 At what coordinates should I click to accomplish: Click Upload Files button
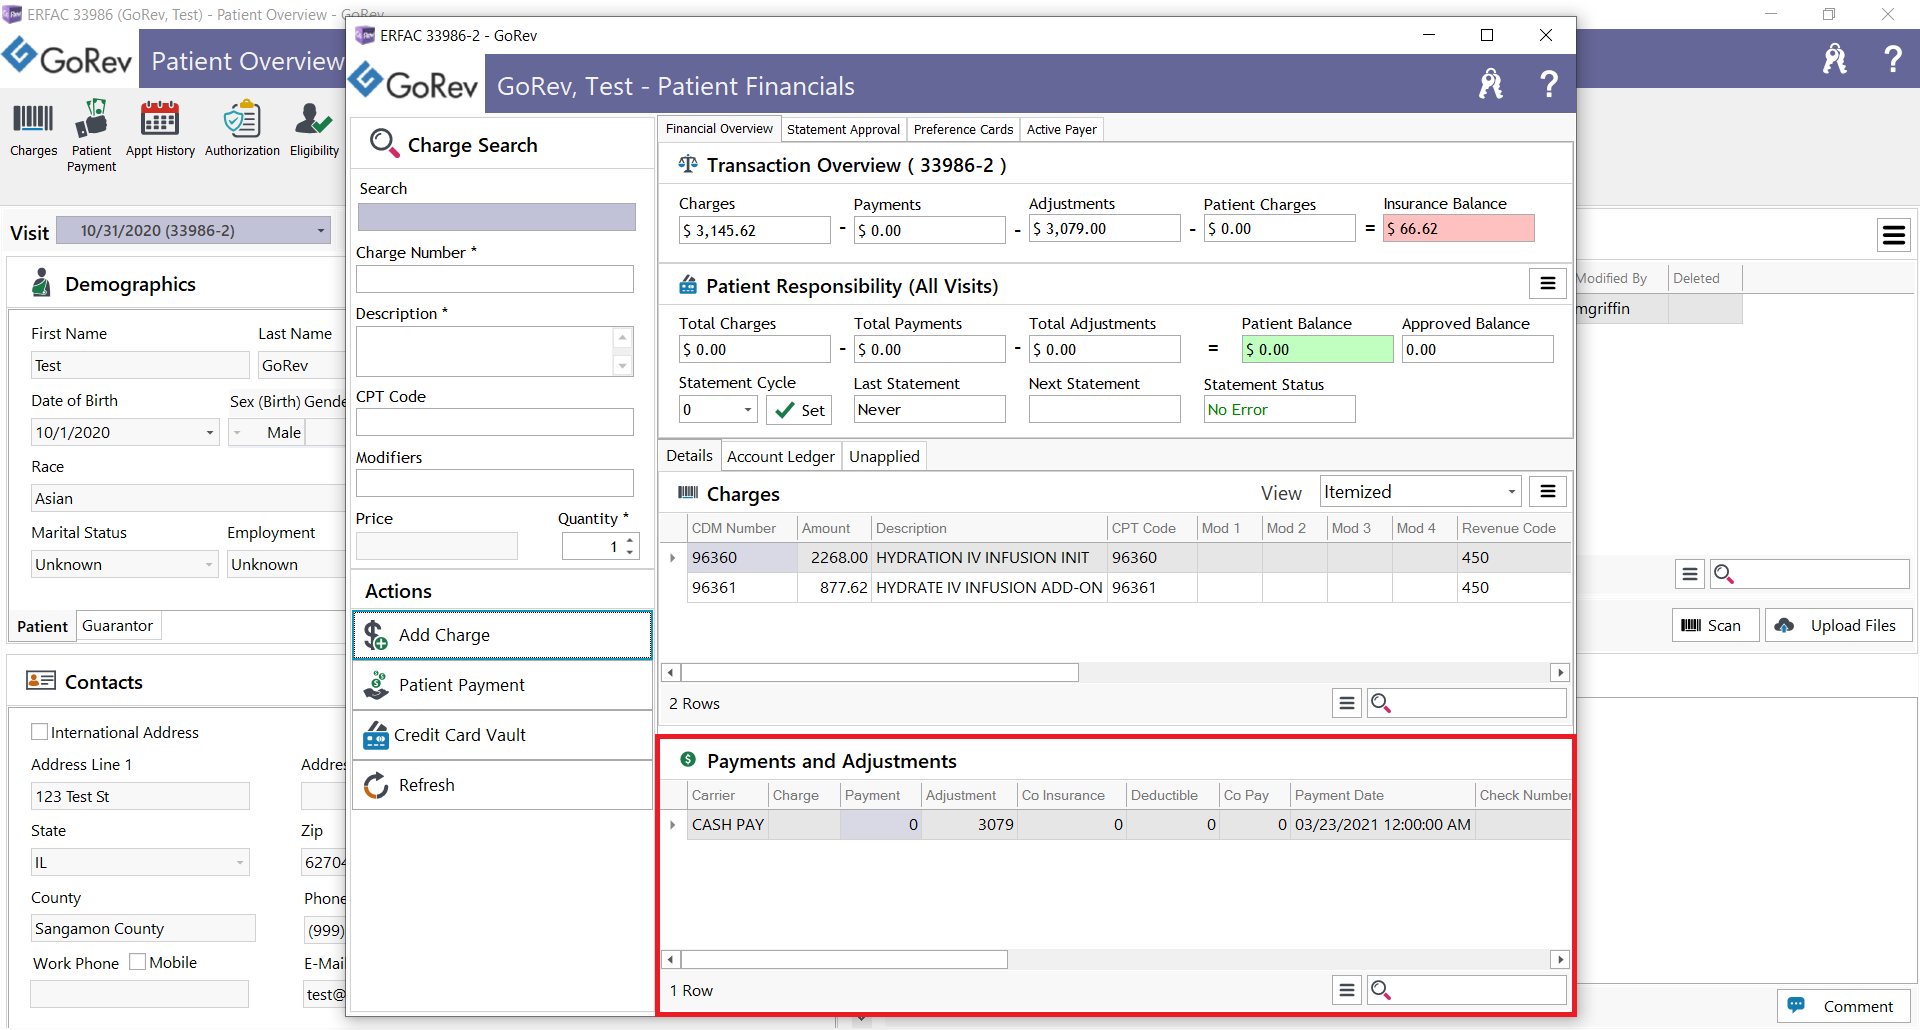1838,625
